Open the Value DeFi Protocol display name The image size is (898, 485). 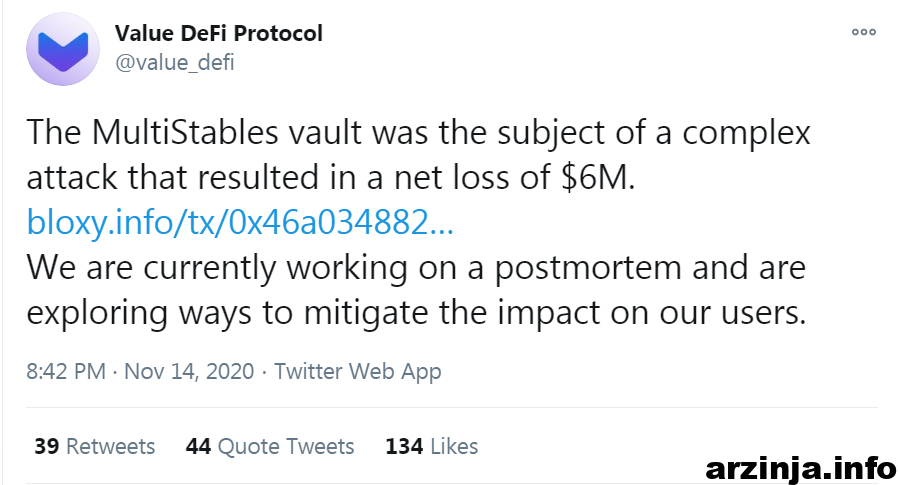pyautogui.click(x=219, y=33)
